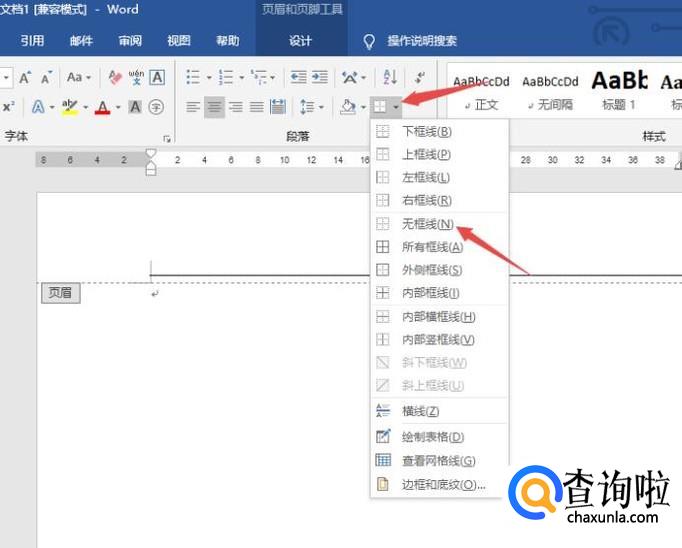Toggle character shading gray A icon
Image resolution: width=682 pixels, height=548 pixels.
135,107
